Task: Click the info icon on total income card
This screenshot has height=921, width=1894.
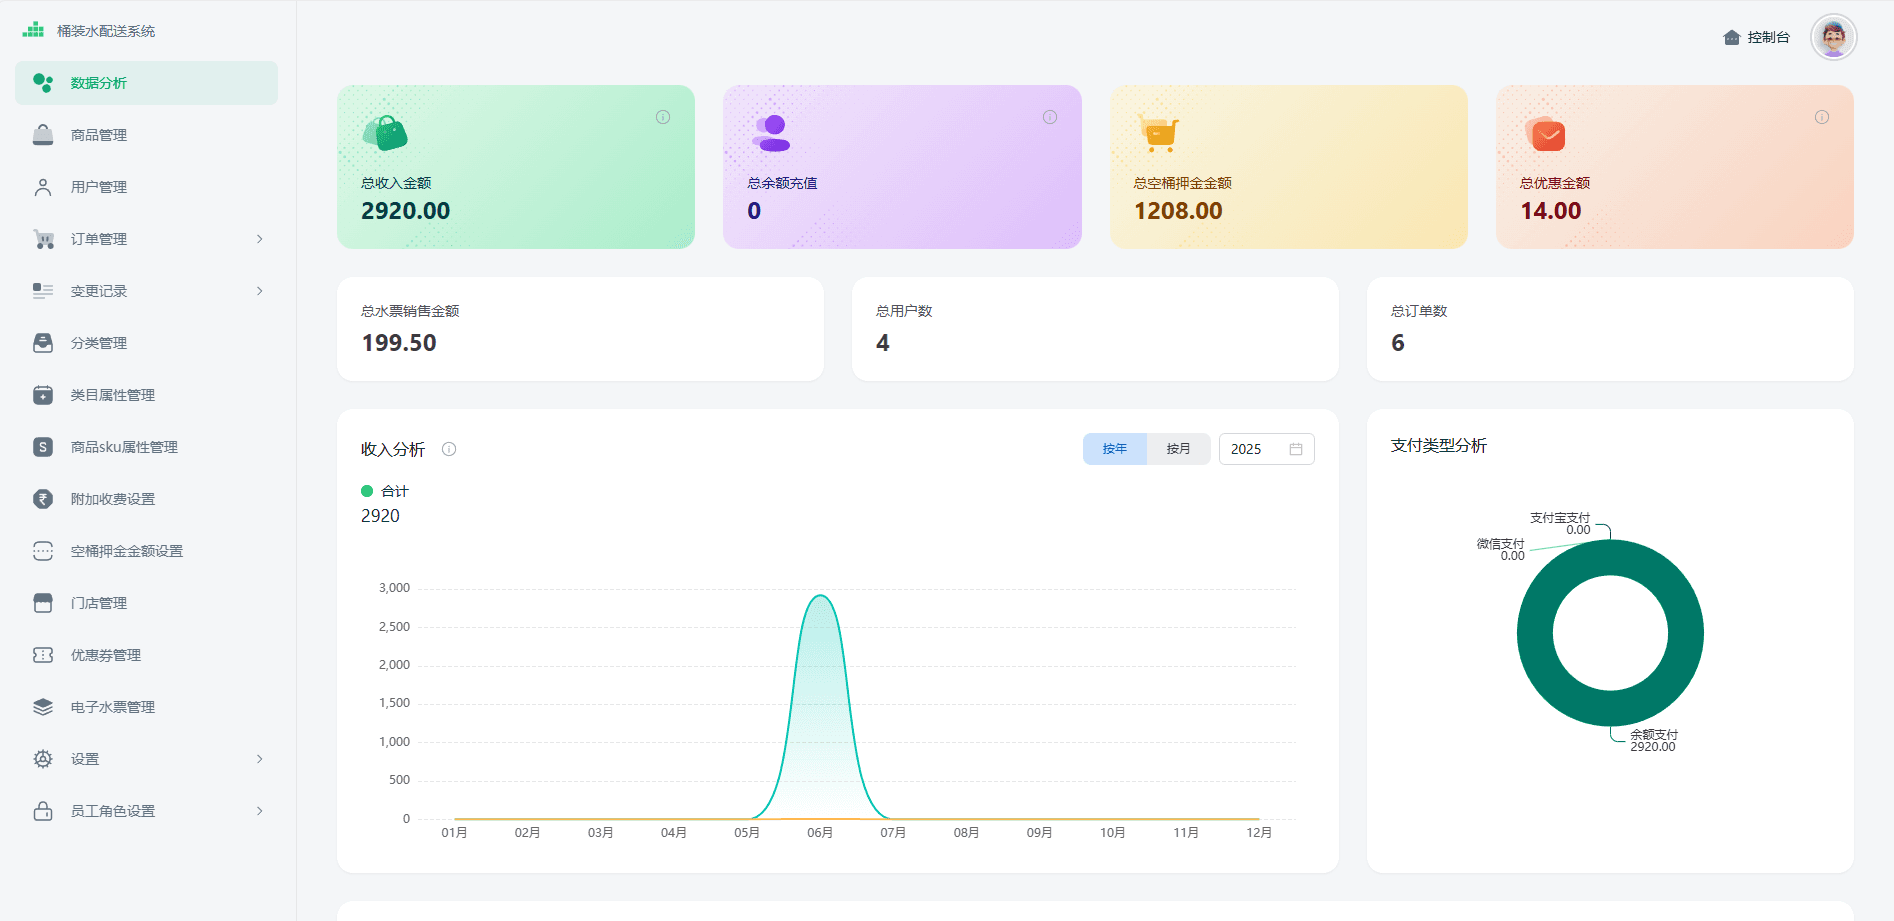Action: click(x=663, y=117)
